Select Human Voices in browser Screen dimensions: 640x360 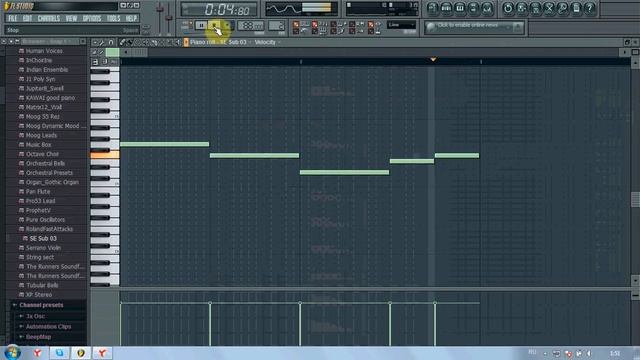(44, 51)
